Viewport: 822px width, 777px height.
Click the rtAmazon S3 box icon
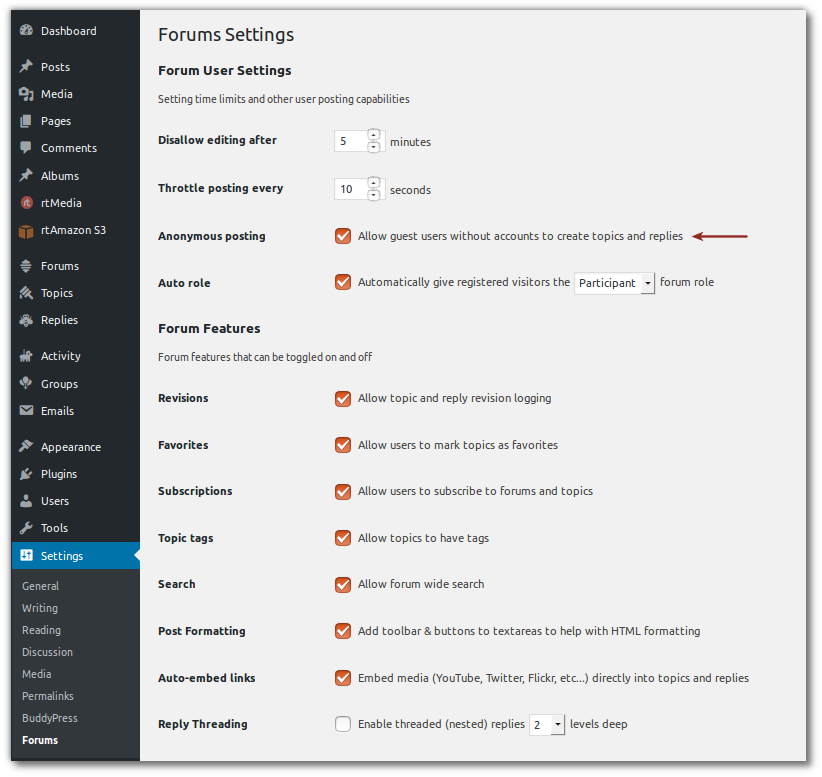point(26,230)
